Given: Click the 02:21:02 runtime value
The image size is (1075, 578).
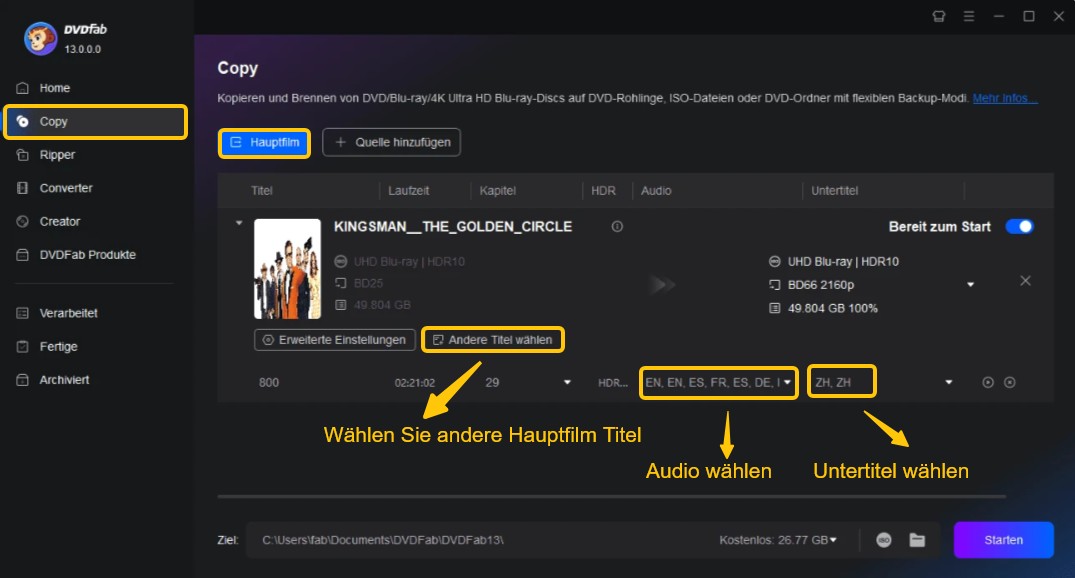Looking at the screenshot, I should [415, 383].
